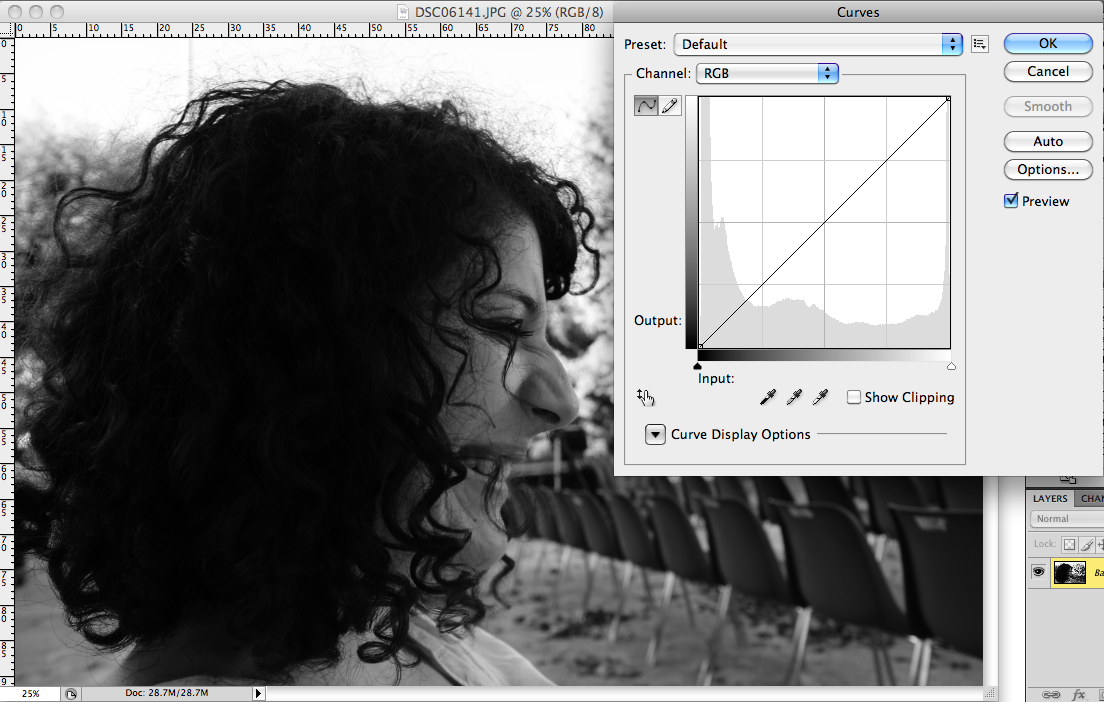Click the black input shadow slider
This screenshot has height=702, width=1104.
(x=697, y=366)
